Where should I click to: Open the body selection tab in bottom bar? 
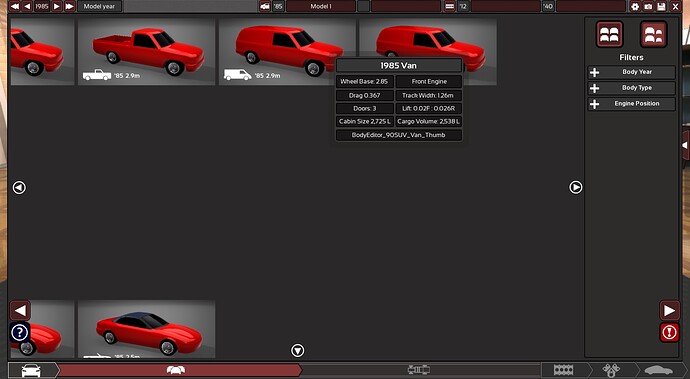176,370
